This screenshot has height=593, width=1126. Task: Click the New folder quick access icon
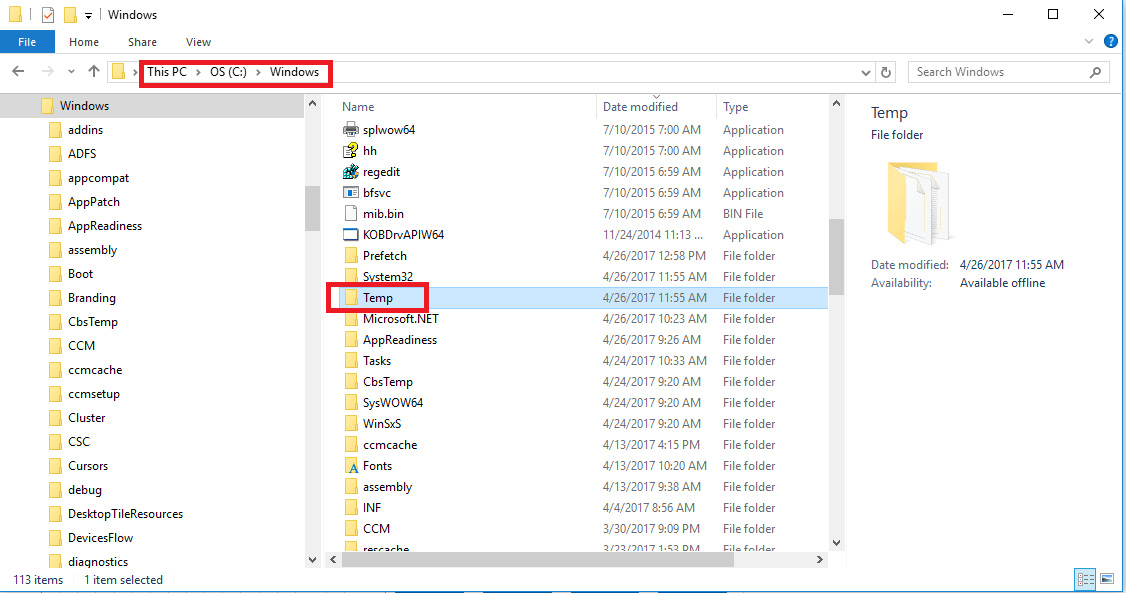coord(70,14)
